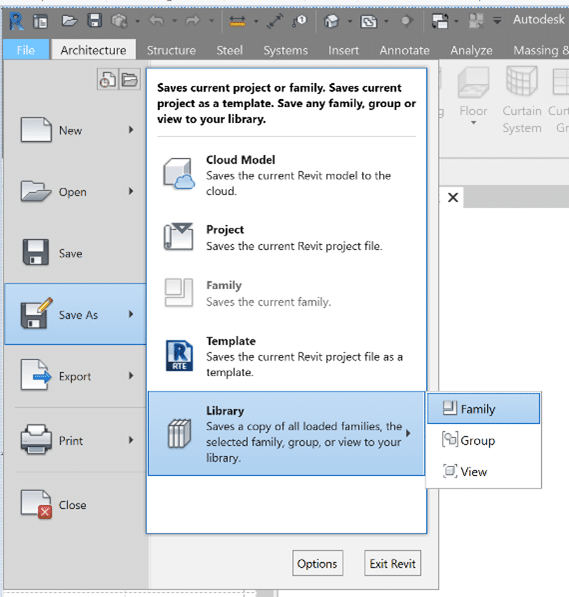This screenshot has width=569, height=597.
Task: Switch to the Systems ribbon tab
Action: 286,50
